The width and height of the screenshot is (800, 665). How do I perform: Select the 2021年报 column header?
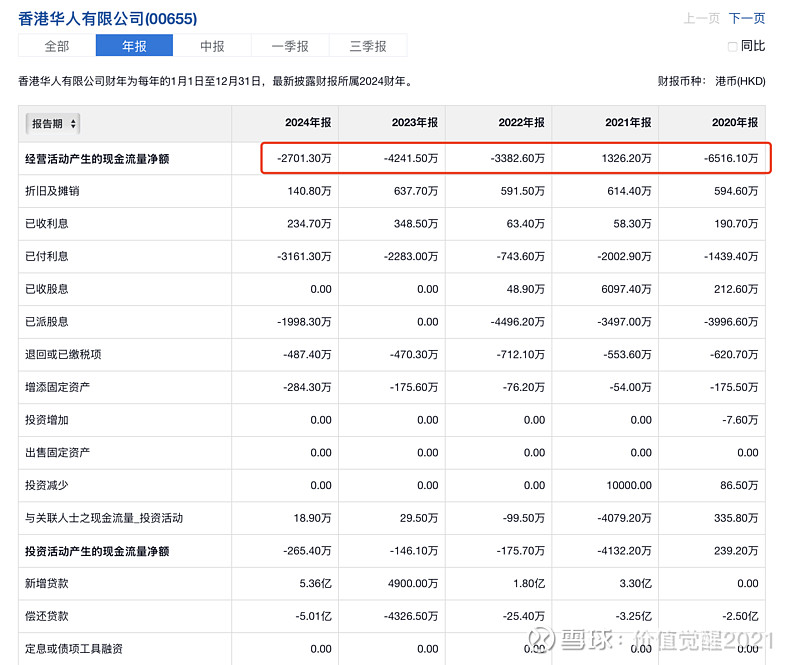(628, 122)
